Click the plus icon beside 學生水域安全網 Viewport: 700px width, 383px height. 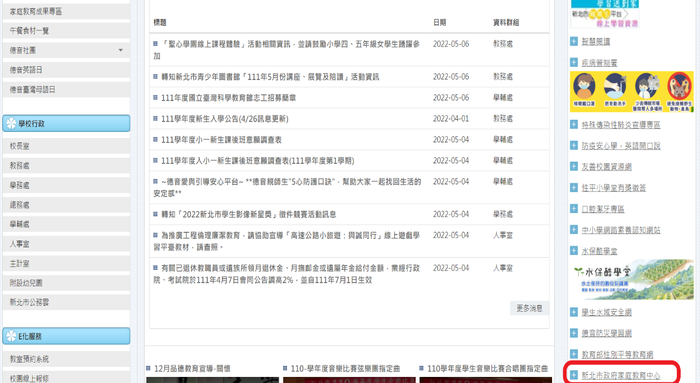tap(574, 312)
